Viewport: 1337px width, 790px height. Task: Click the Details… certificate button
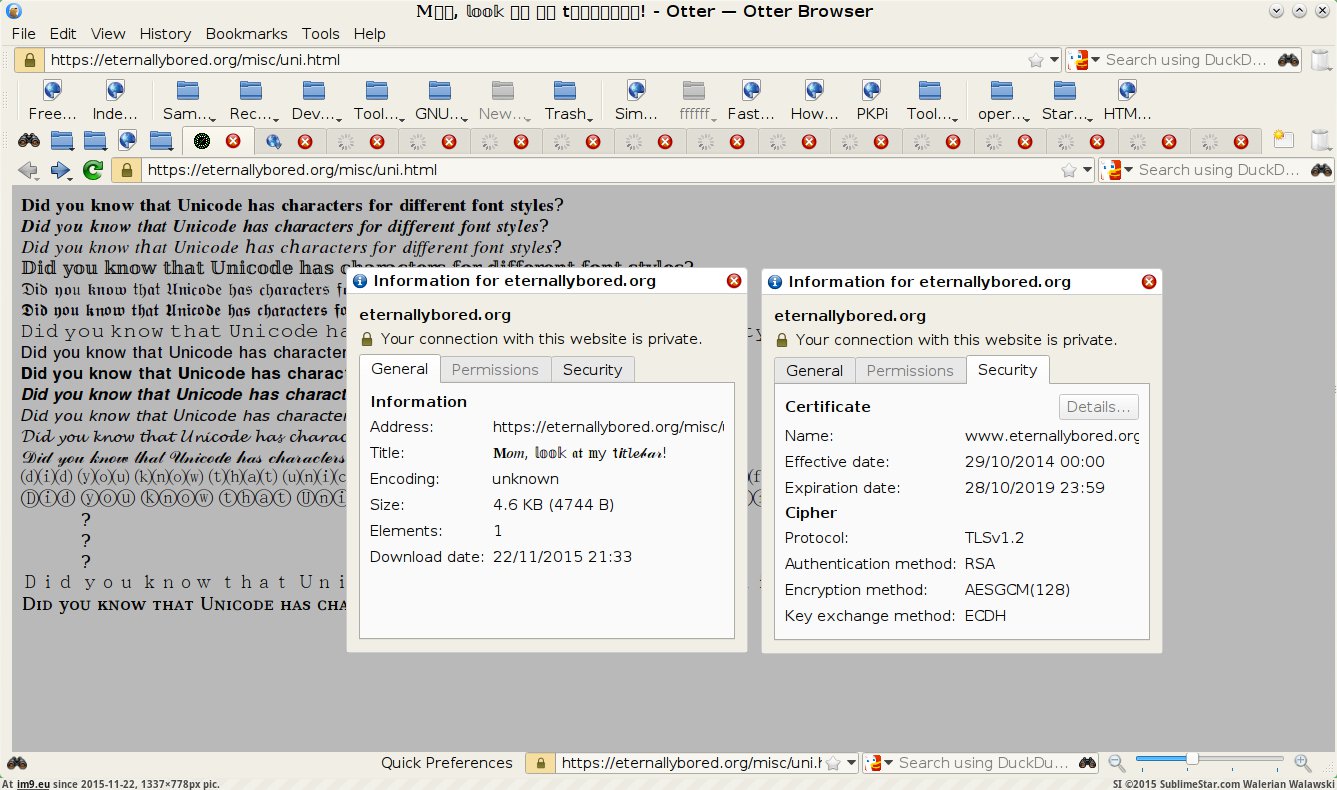(1098, 407)
